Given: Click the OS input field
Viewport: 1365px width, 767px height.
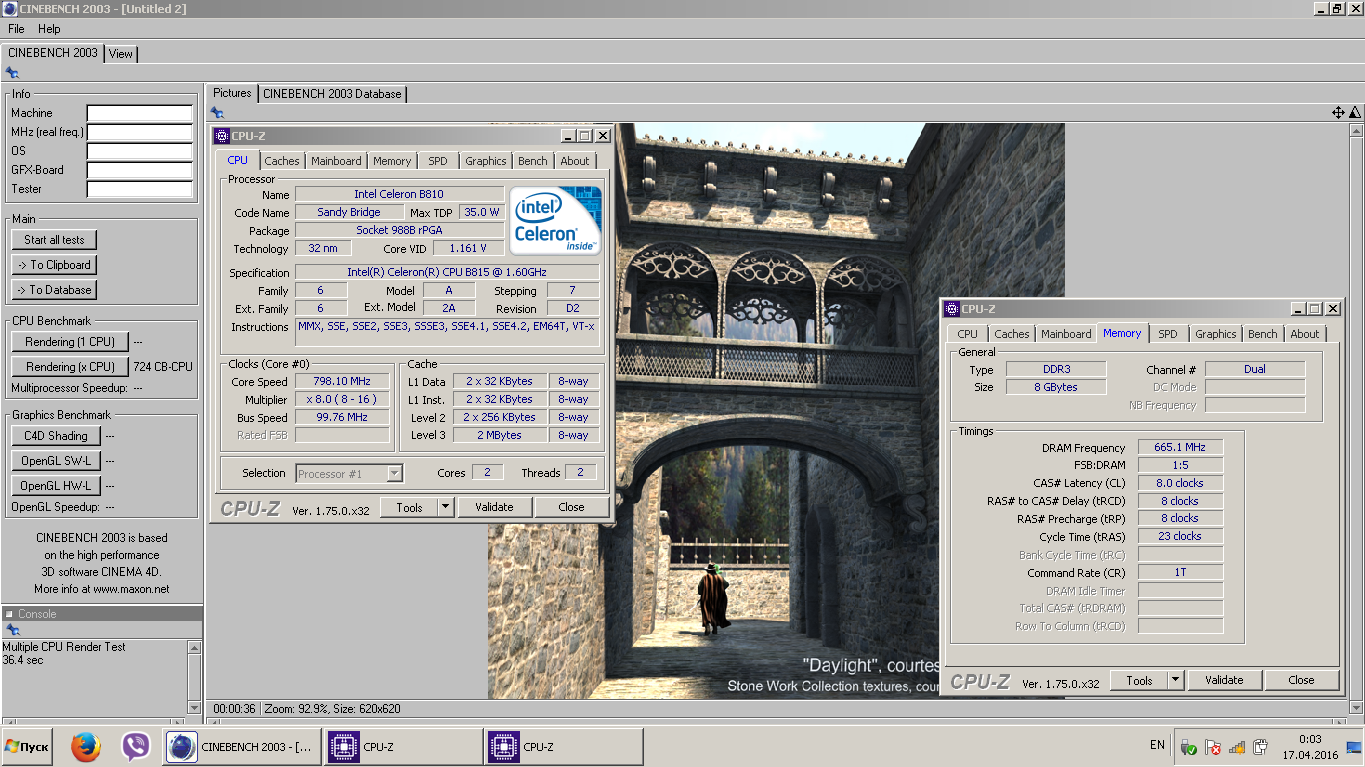Looking at the screenshot, I should [x=140, y=151].
